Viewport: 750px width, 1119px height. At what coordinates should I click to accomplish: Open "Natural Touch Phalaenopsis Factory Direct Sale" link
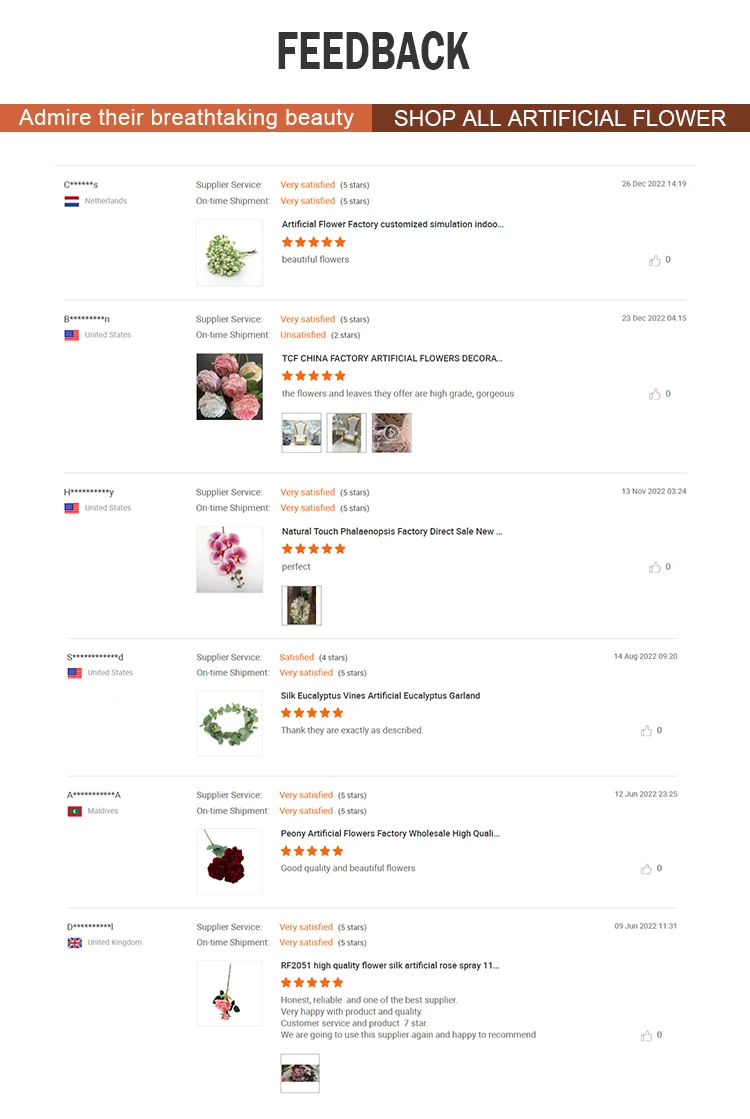pyautogui.click(x=392, y=532)
